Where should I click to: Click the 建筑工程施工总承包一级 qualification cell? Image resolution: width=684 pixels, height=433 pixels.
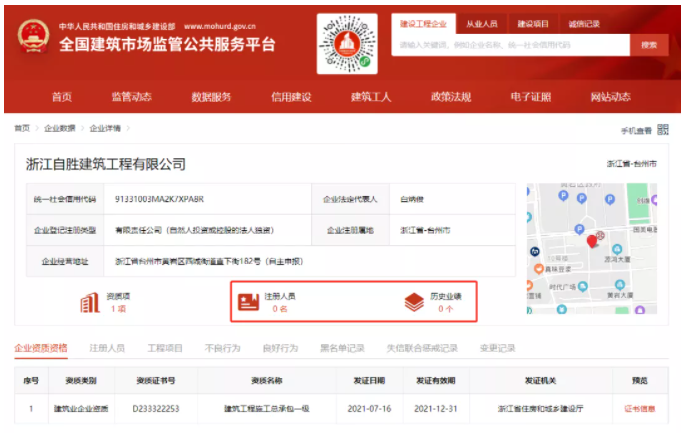tap(267, 409)
